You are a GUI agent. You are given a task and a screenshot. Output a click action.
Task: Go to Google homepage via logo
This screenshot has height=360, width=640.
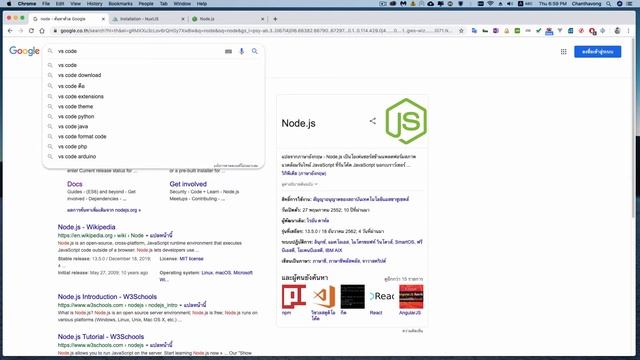click(24, 51)
